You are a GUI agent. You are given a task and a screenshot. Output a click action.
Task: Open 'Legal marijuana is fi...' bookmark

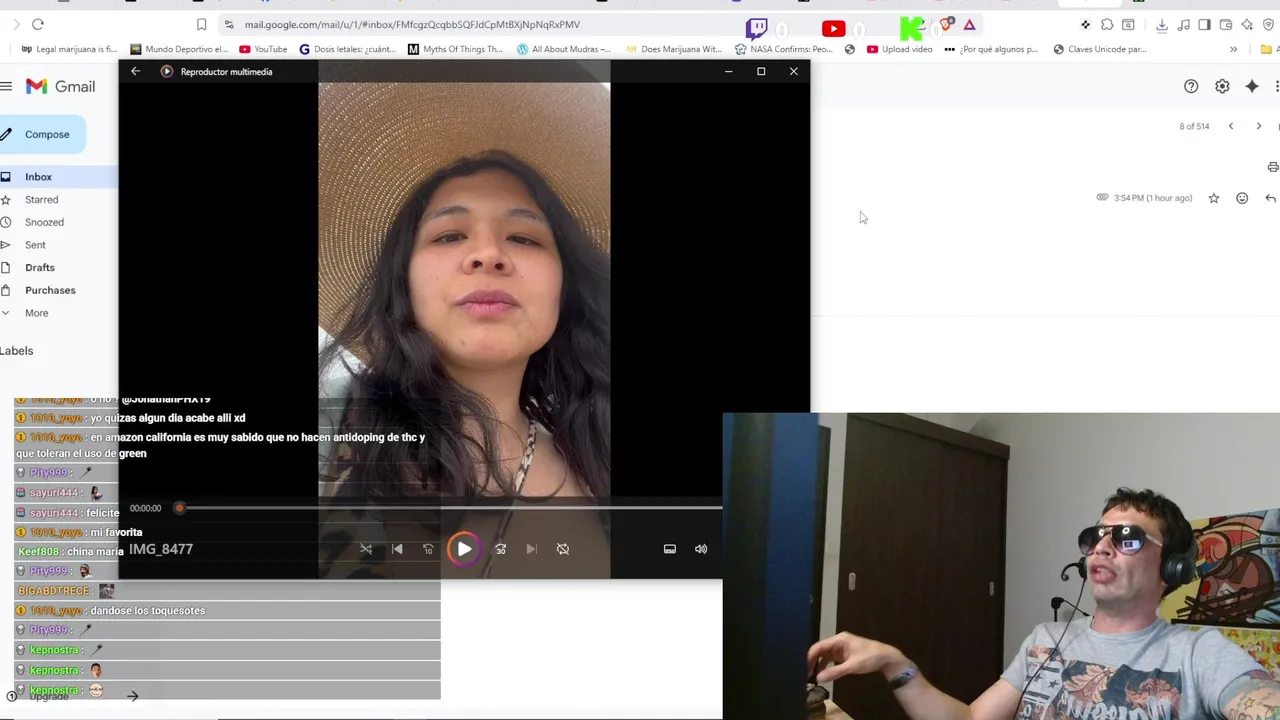(x=69, y=49)
